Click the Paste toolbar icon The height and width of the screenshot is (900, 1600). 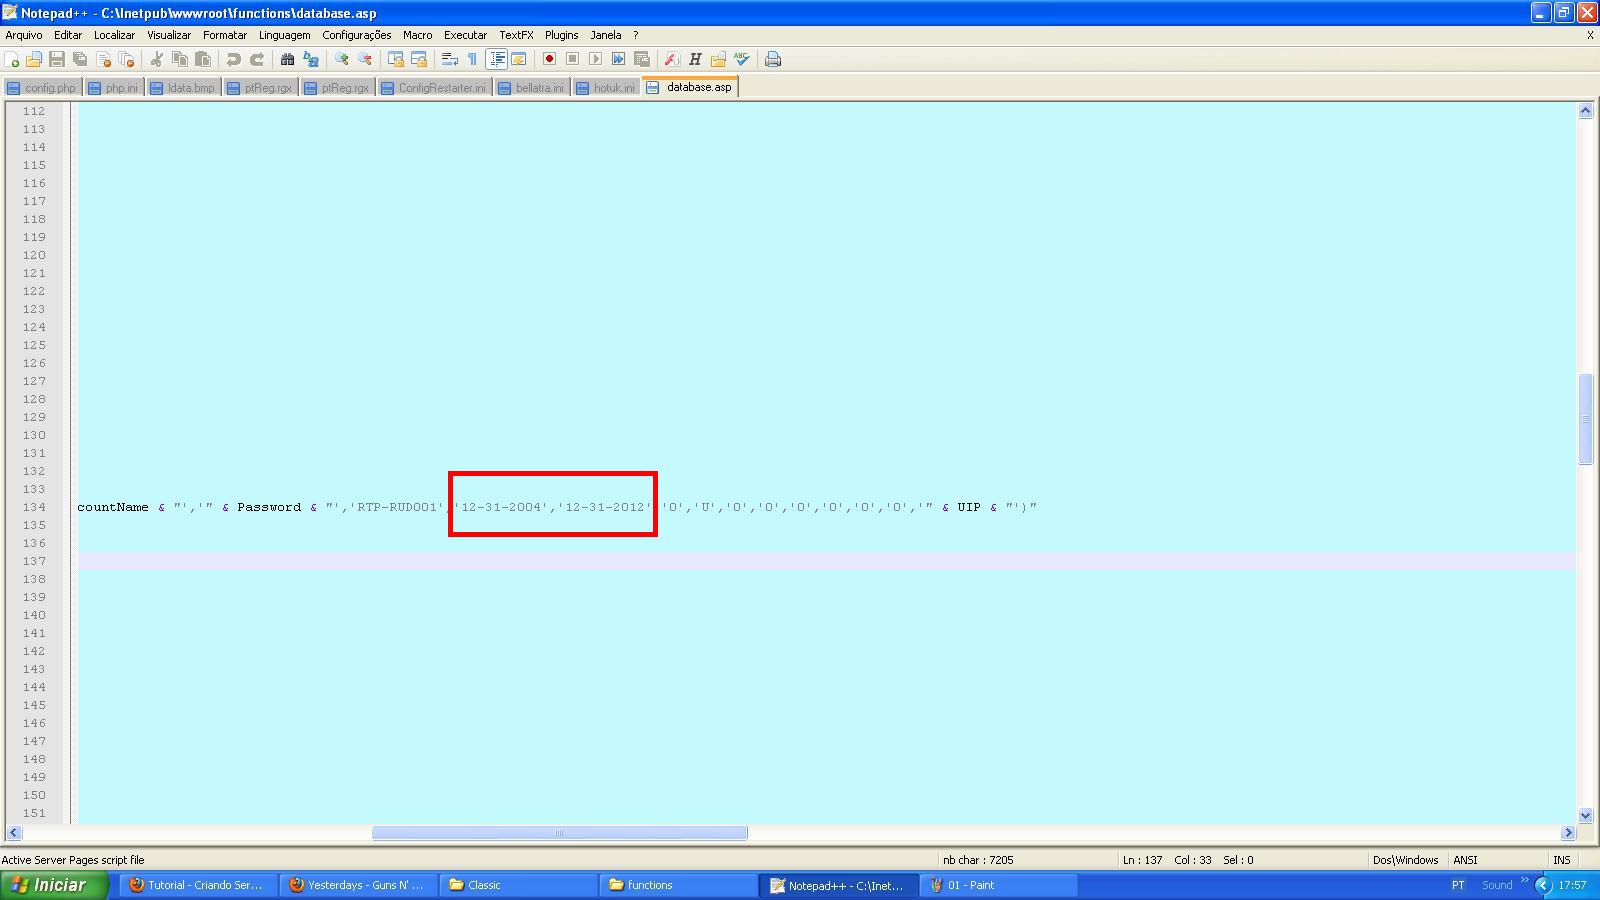pos(203,59)
